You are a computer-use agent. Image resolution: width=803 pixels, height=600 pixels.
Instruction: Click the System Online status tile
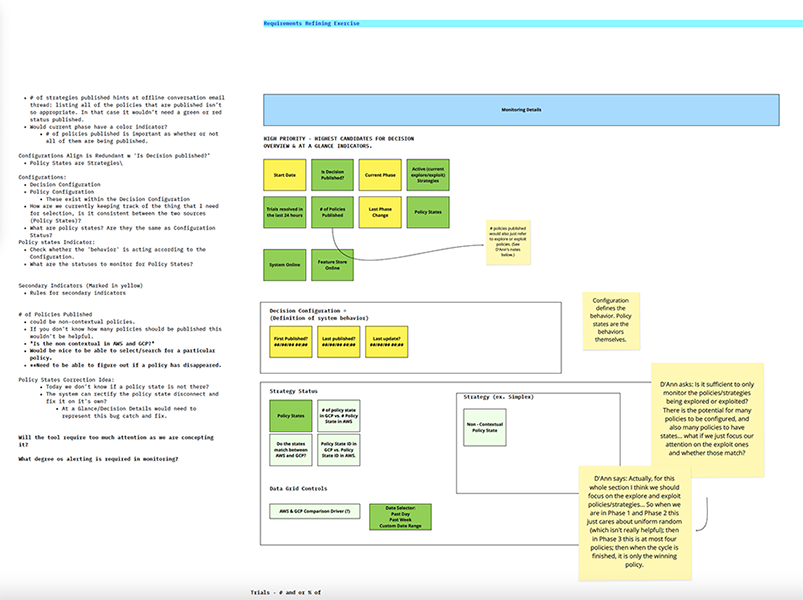tap(285, 264)
